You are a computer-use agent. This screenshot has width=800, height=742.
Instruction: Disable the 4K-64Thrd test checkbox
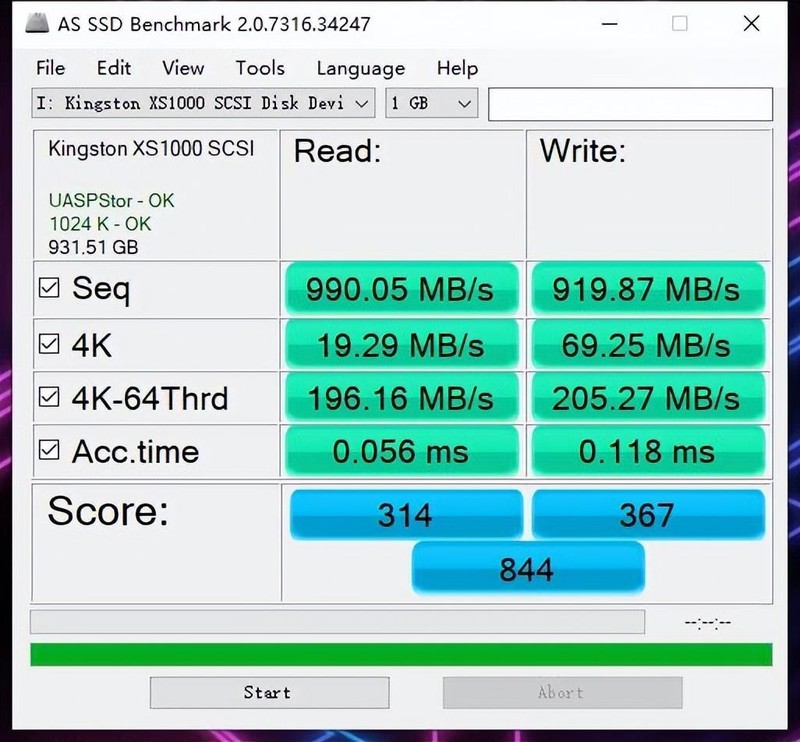pyautogui.click(x=49, y=397)
